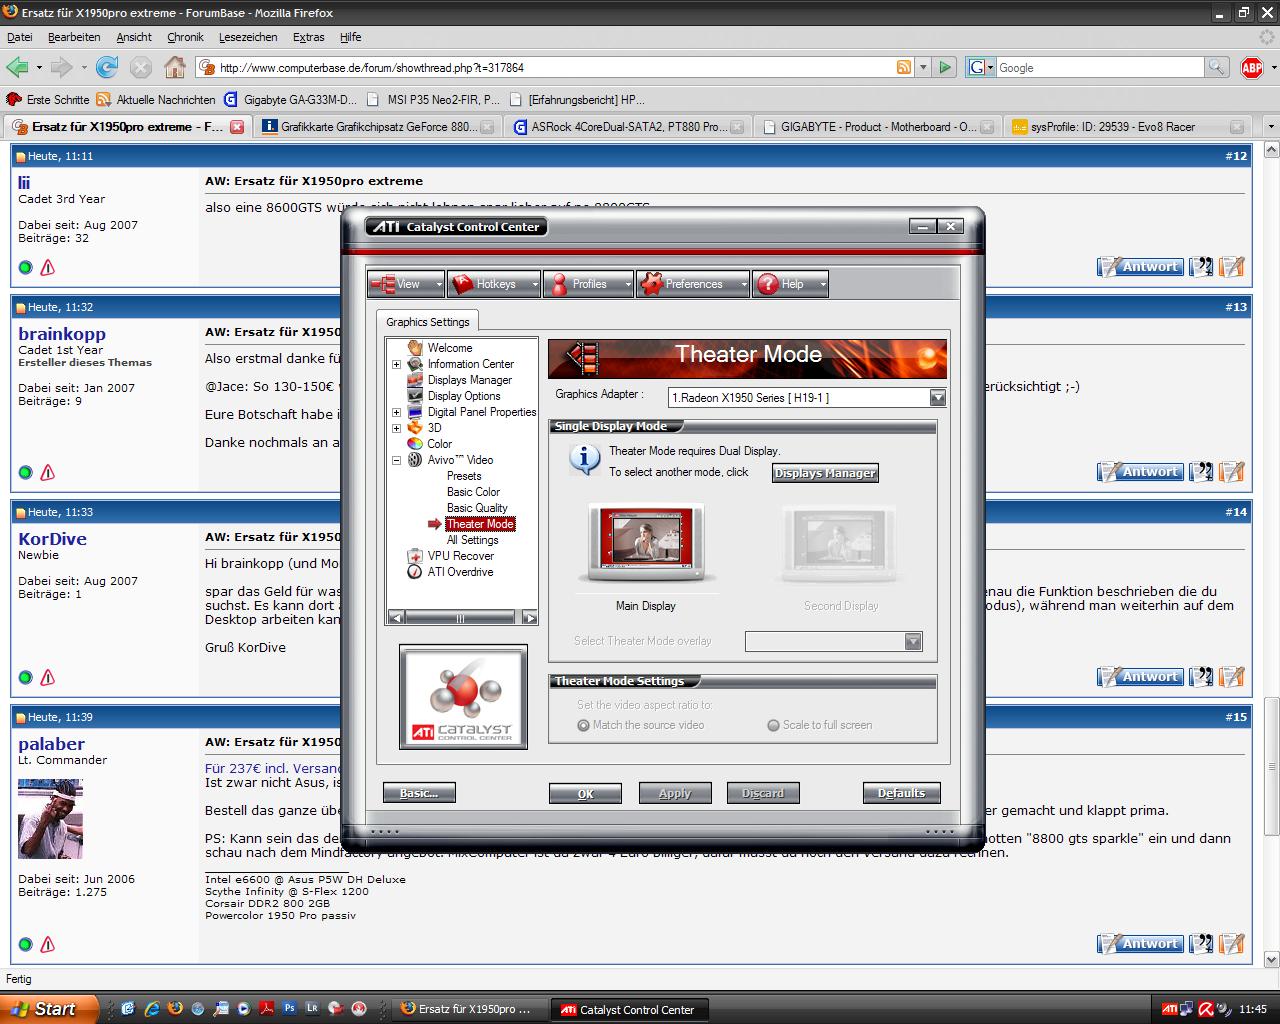Click the Display Options tree icon
Screen dimensions: 1280x1024
pos(415,396)
